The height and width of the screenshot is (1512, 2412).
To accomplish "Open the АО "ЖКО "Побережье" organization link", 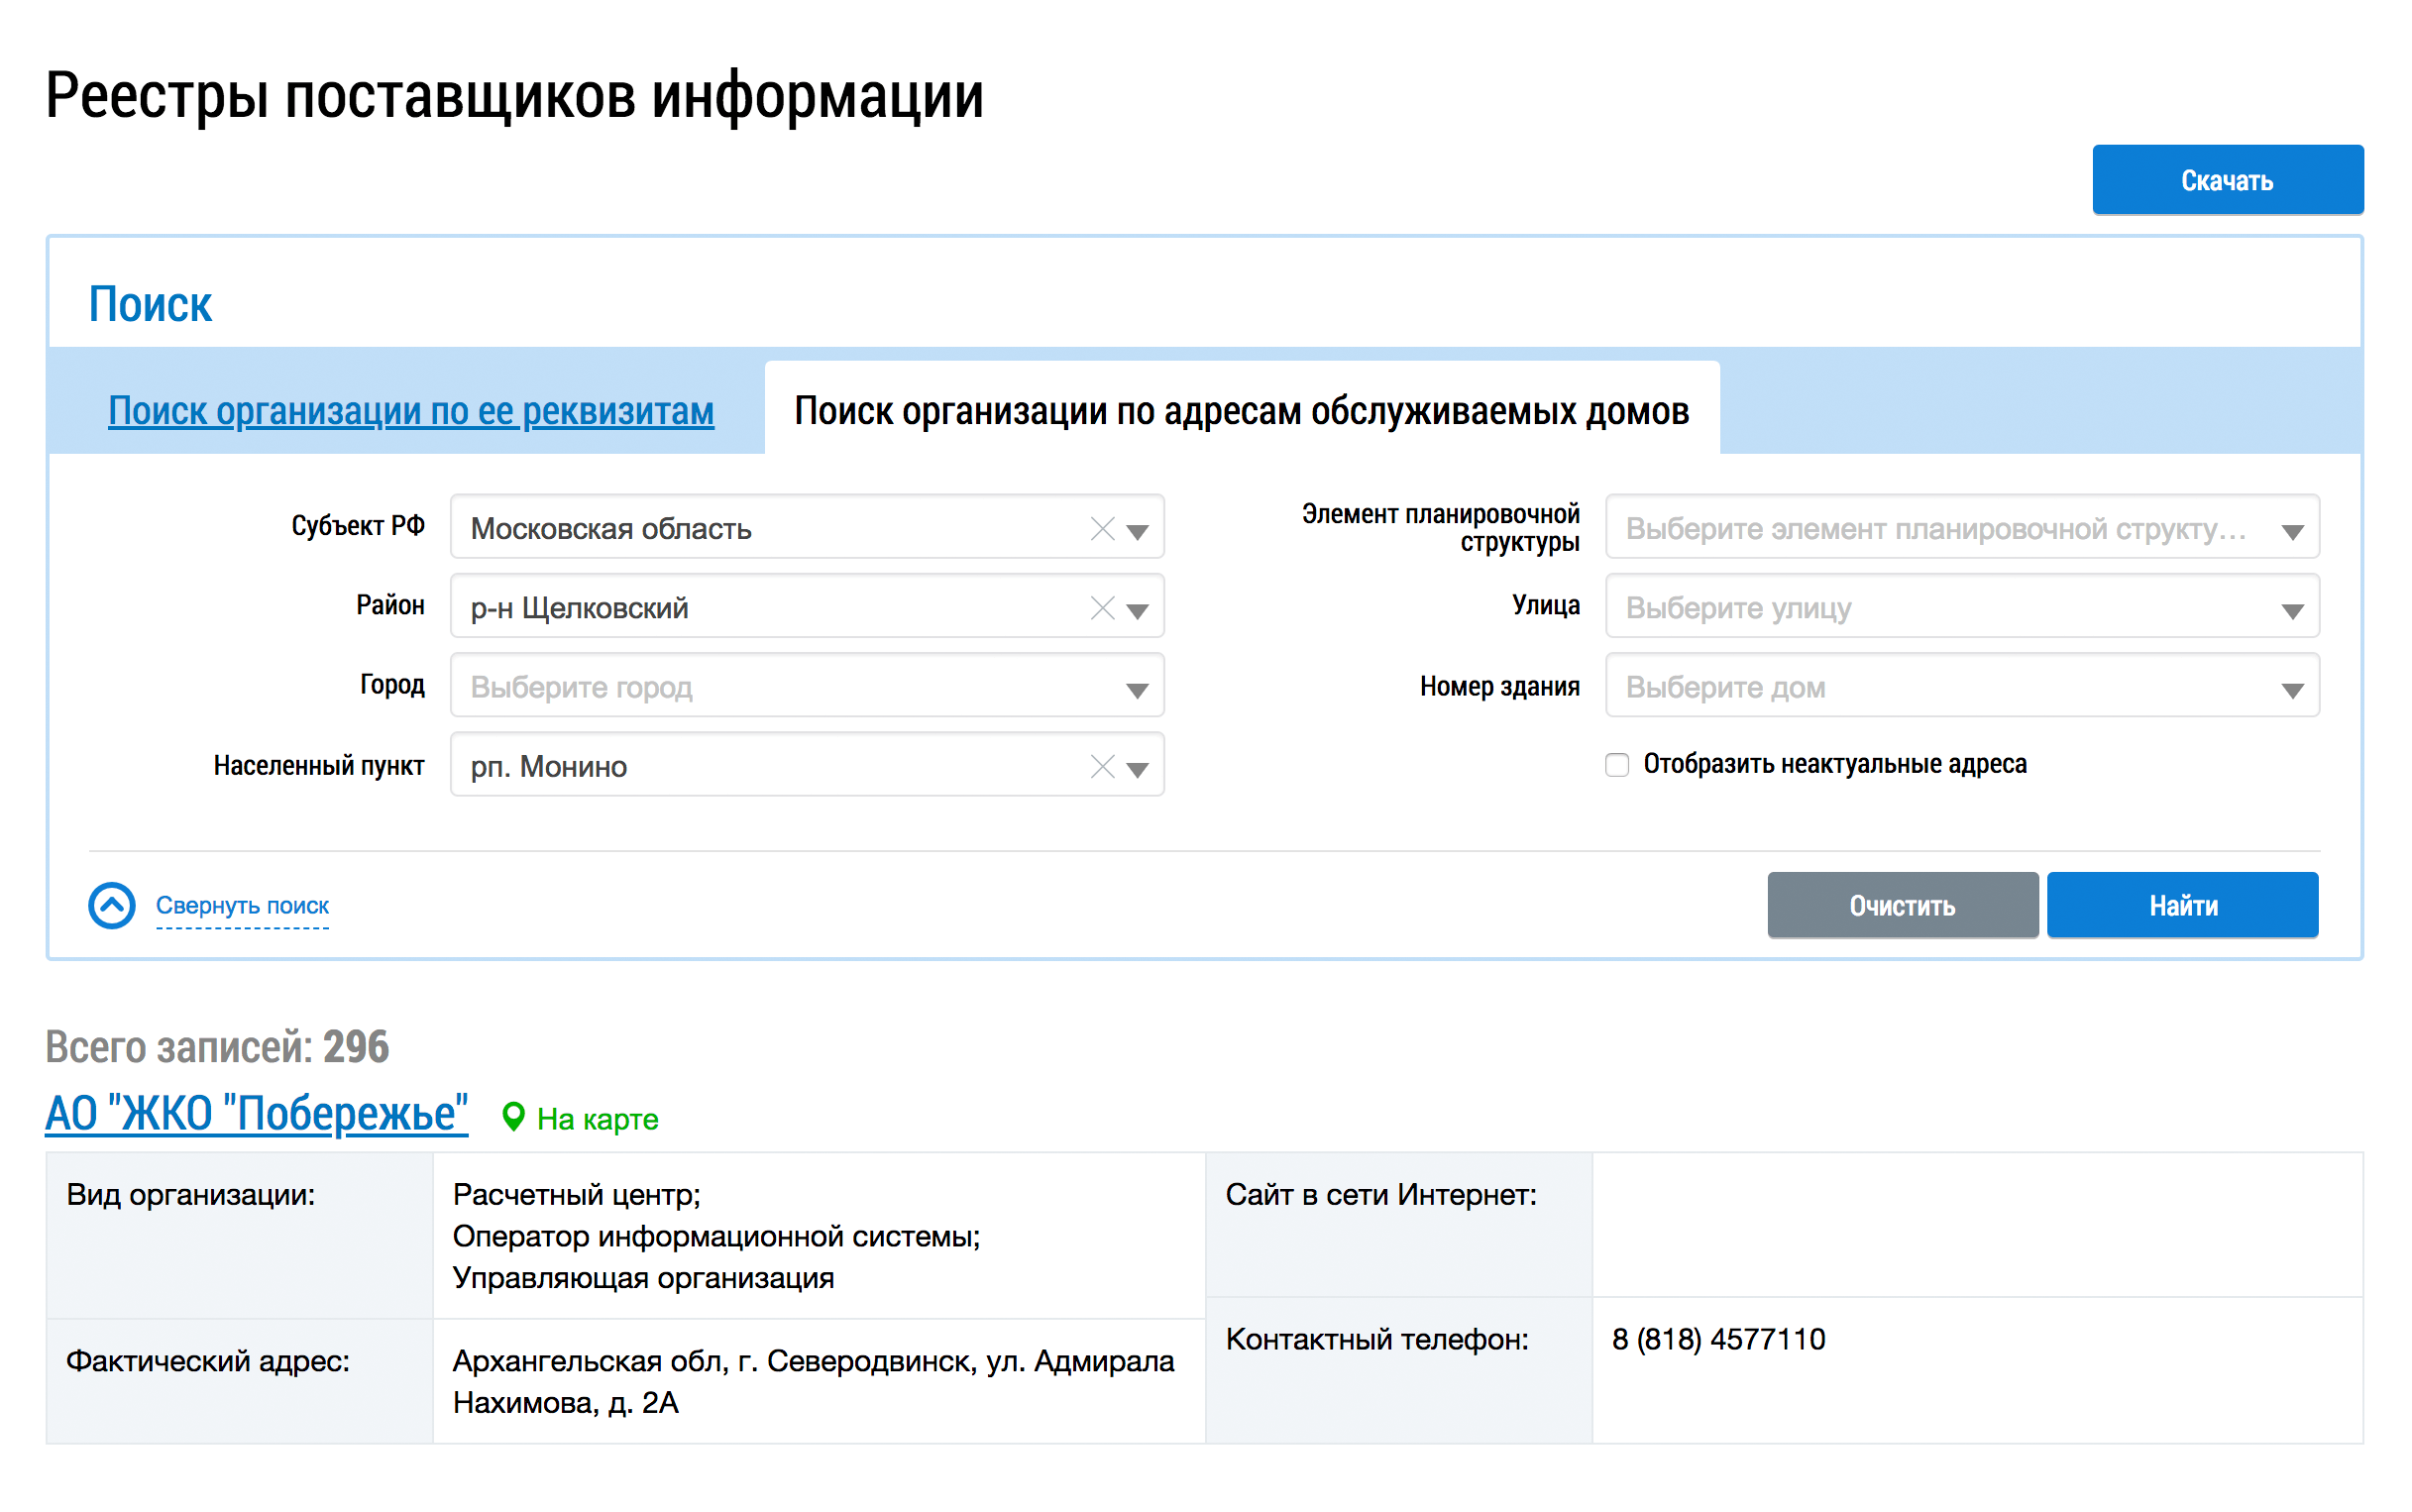I will (x=256, y=1113).
